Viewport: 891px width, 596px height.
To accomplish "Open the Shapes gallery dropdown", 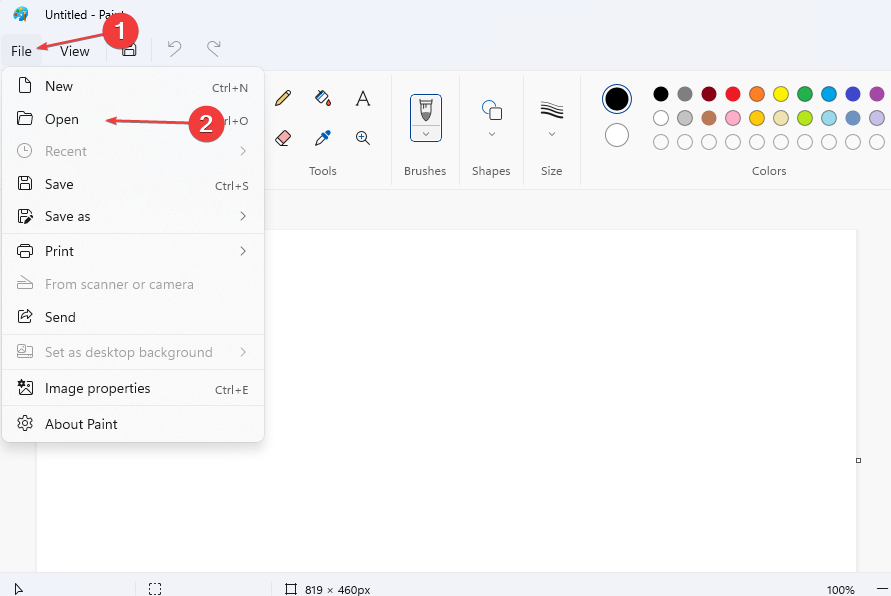I will click(x=491, y=133).
